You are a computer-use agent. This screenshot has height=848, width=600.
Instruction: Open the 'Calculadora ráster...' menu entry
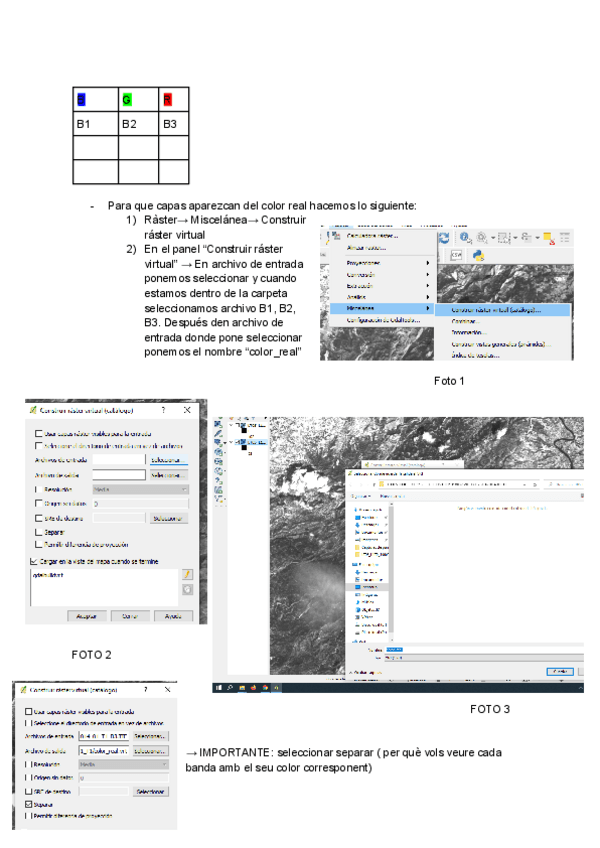[372, 236]
